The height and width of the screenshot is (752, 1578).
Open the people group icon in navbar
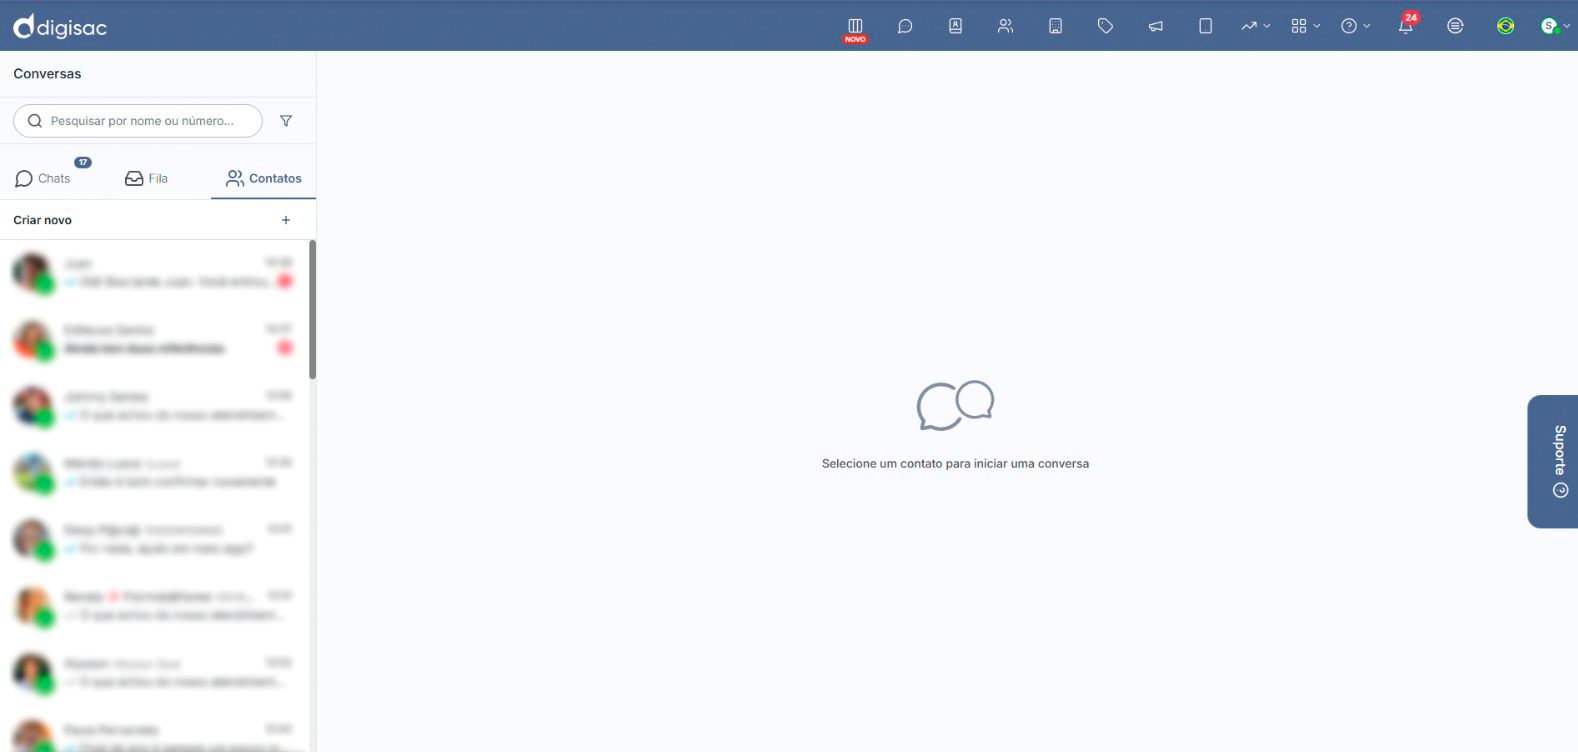point(1005,26)
